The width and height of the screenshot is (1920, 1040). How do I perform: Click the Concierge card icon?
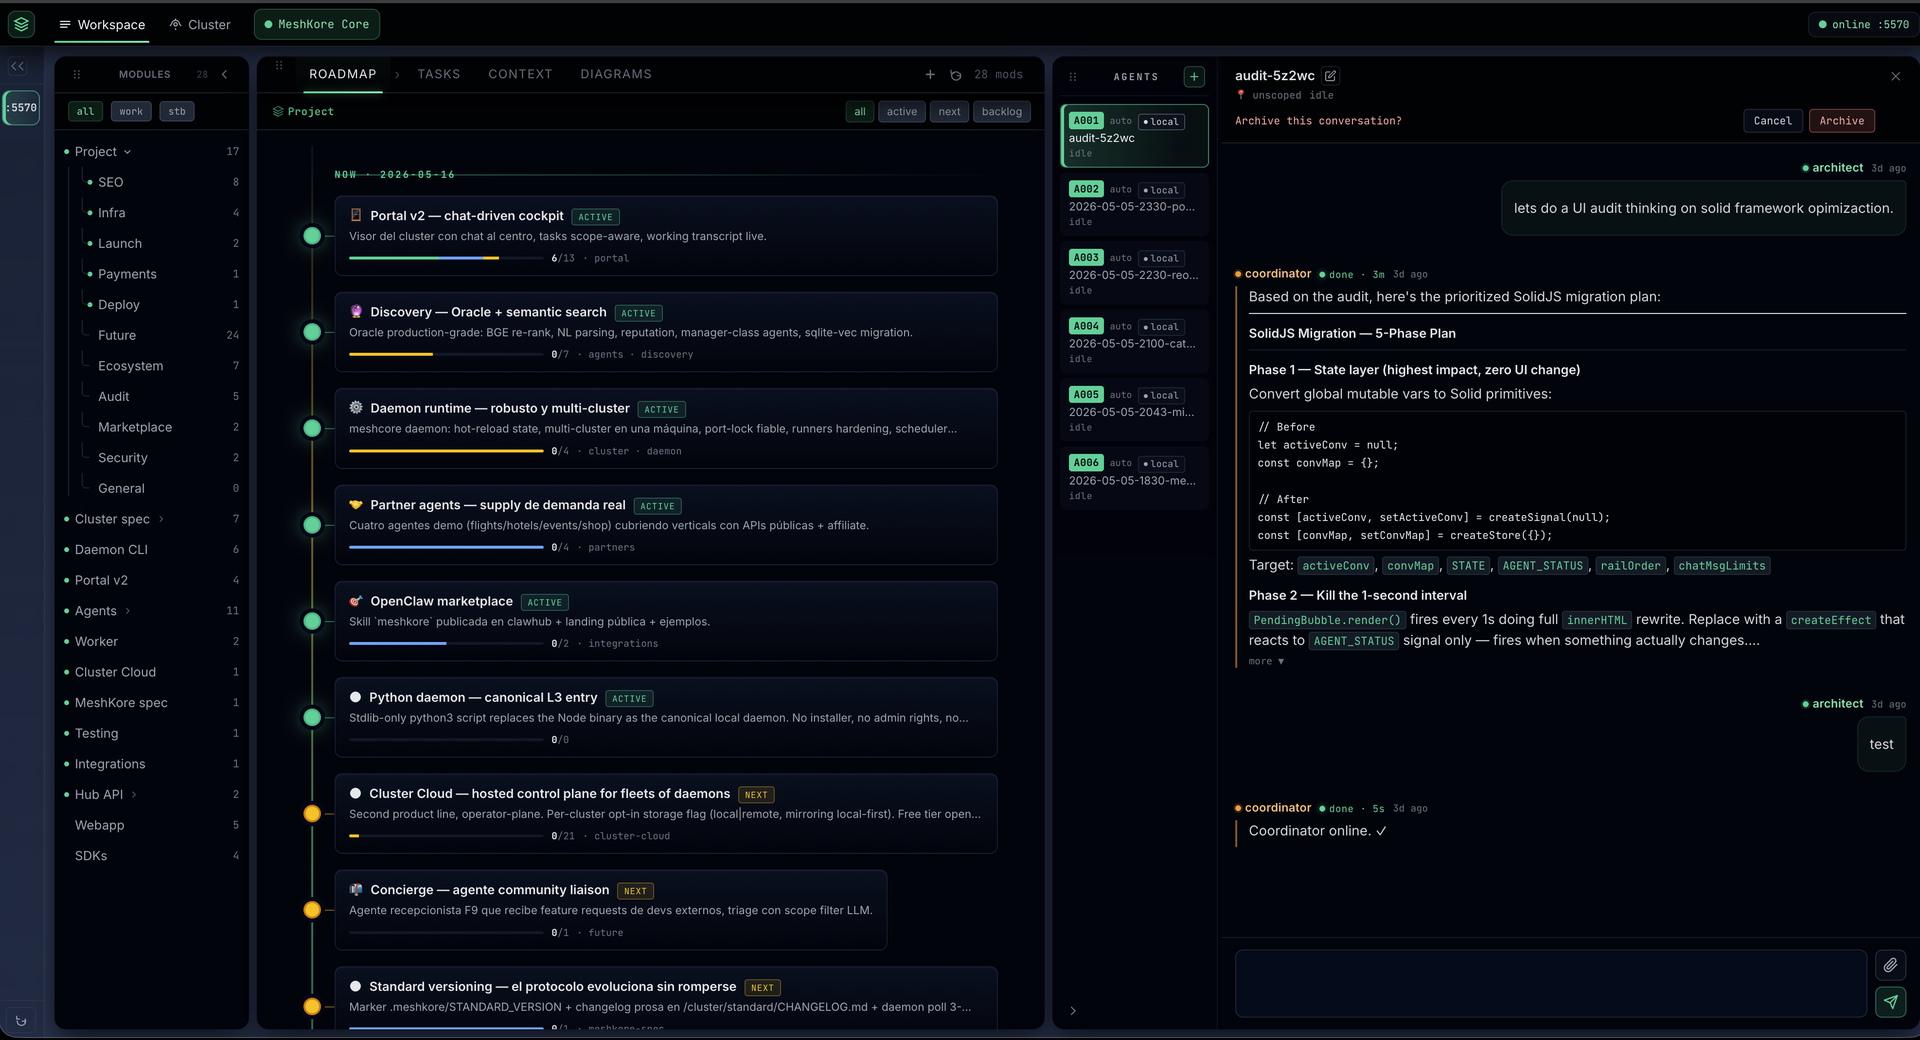click(356, 890)
